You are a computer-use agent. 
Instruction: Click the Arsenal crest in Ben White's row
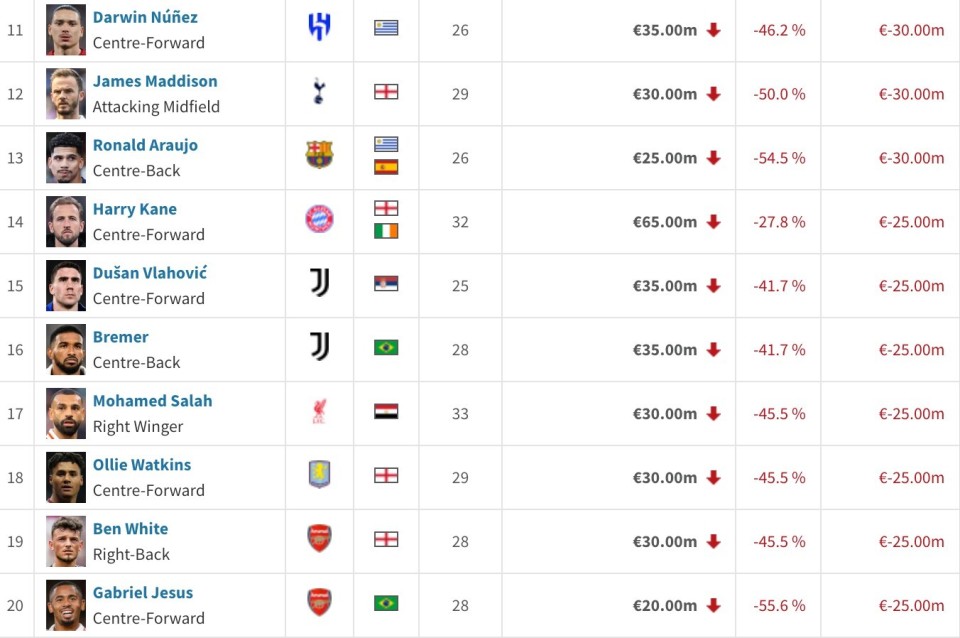319,539
